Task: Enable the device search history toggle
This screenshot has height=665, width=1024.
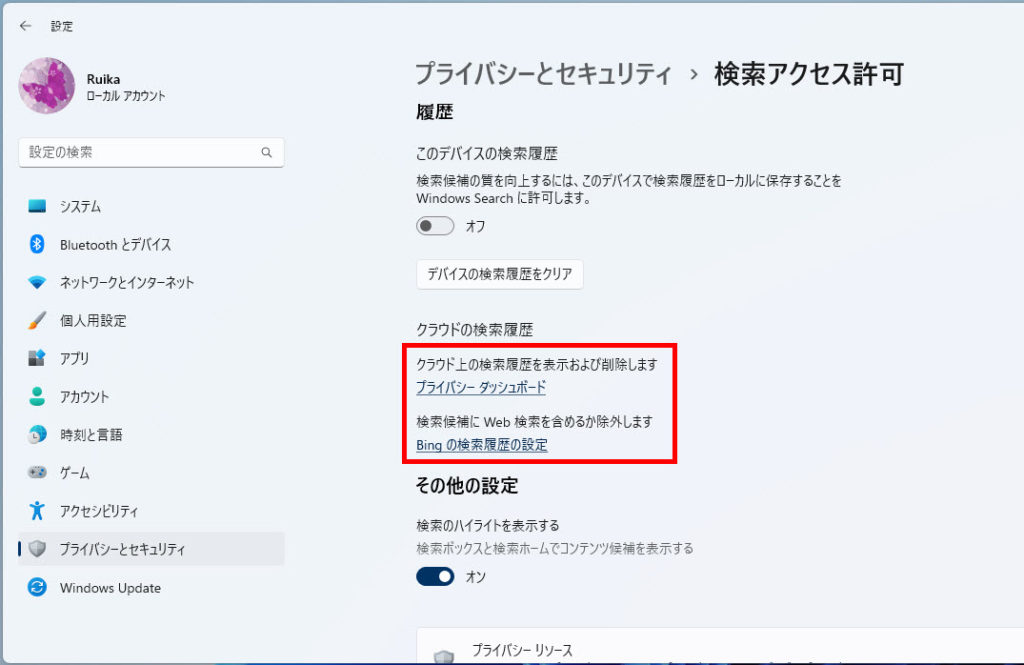Action: [435, 226]
